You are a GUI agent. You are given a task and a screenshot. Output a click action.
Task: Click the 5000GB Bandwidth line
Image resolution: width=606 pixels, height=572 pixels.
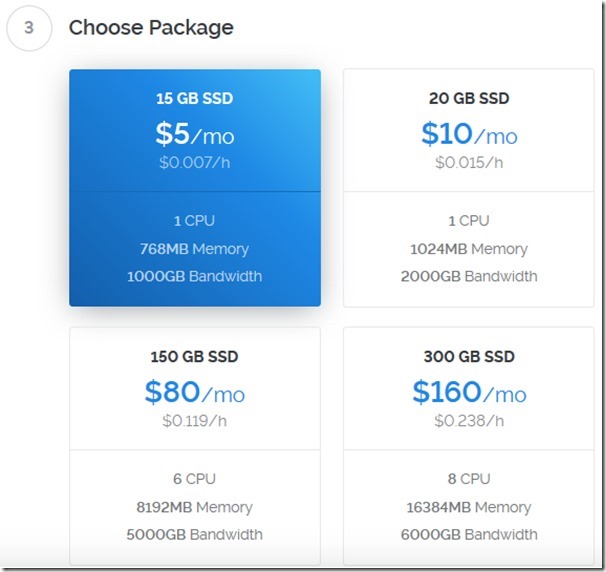(194, 534)
